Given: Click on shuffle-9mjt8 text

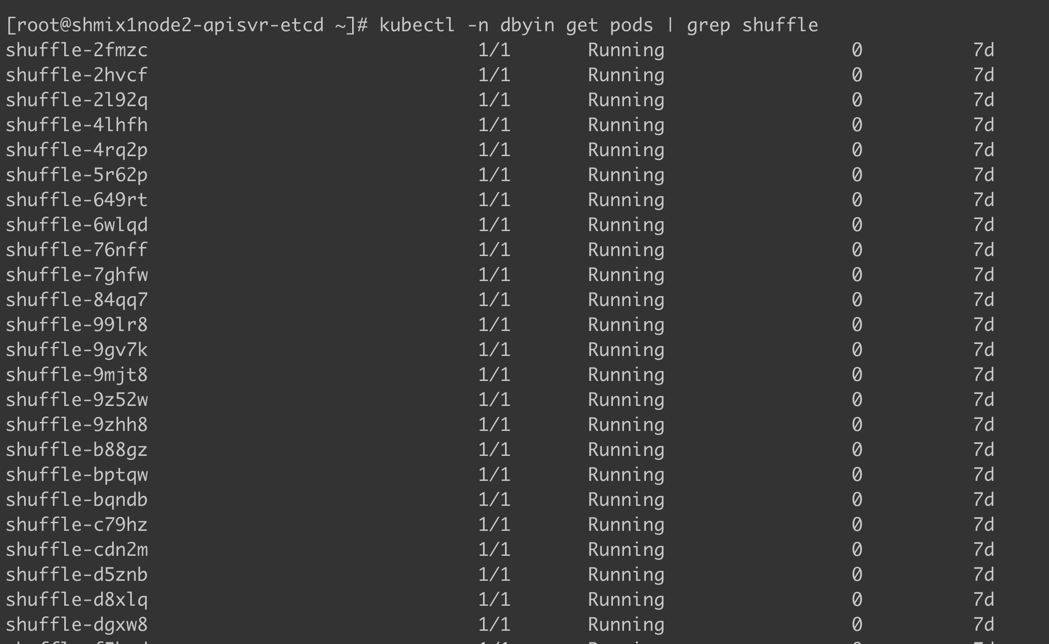Looking at the screenshot, I should click(77, 375).
